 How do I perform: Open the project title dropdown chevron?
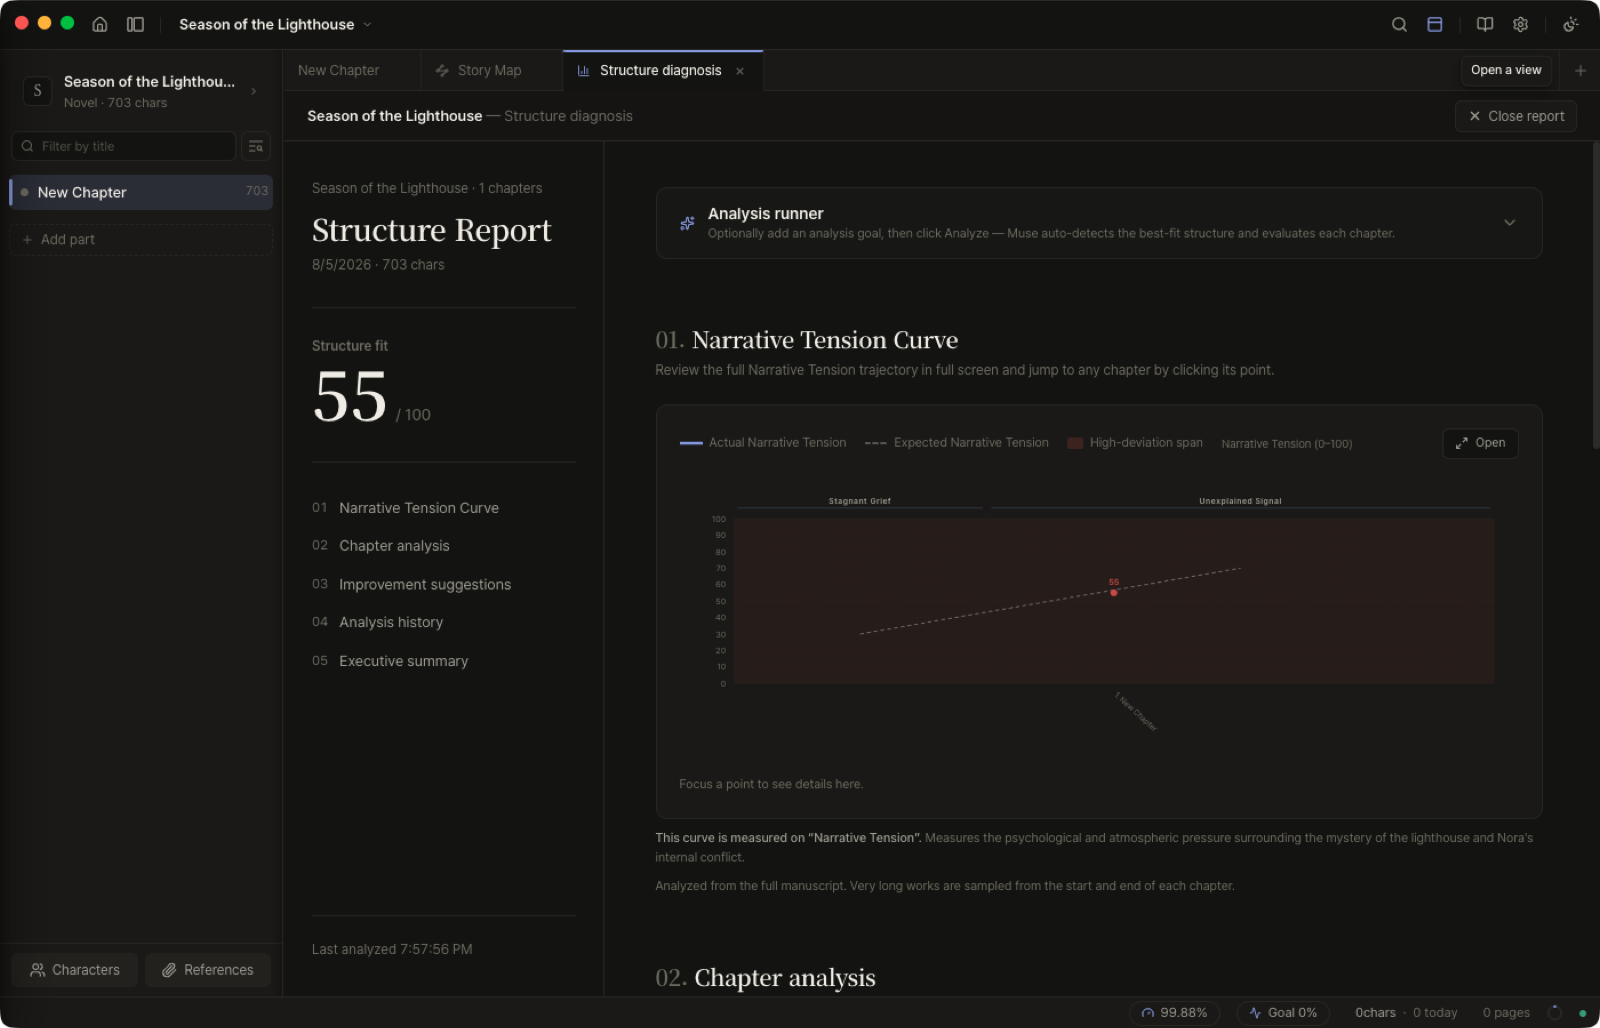(x=367, y=24)
